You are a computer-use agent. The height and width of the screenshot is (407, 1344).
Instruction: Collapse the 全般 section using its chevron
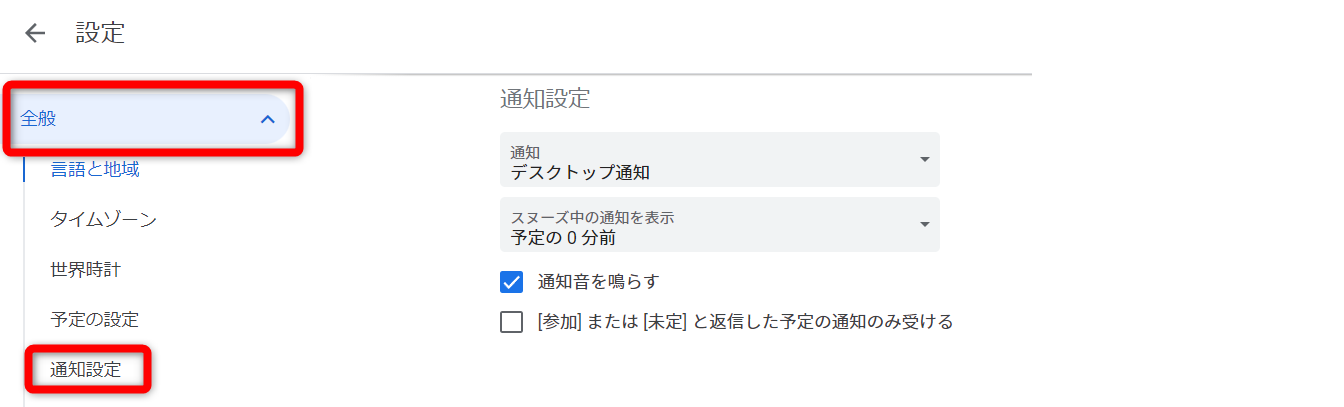[x=267, y=119]
